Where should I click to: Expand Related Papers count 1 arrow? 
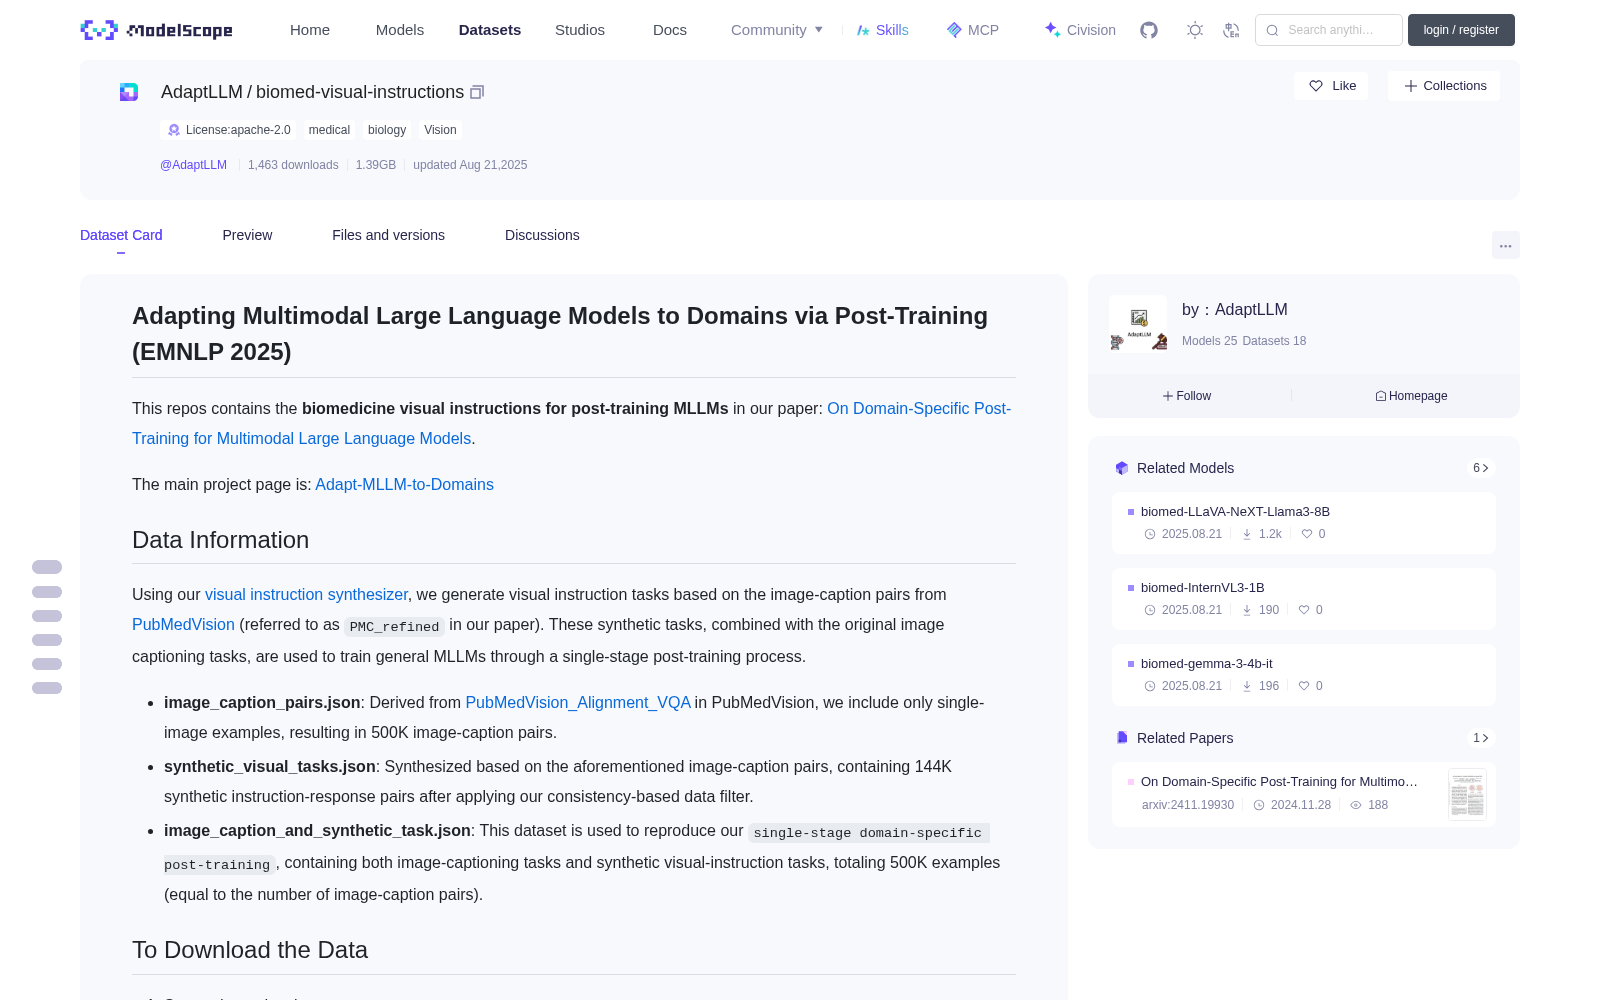tap(1480, 738)
